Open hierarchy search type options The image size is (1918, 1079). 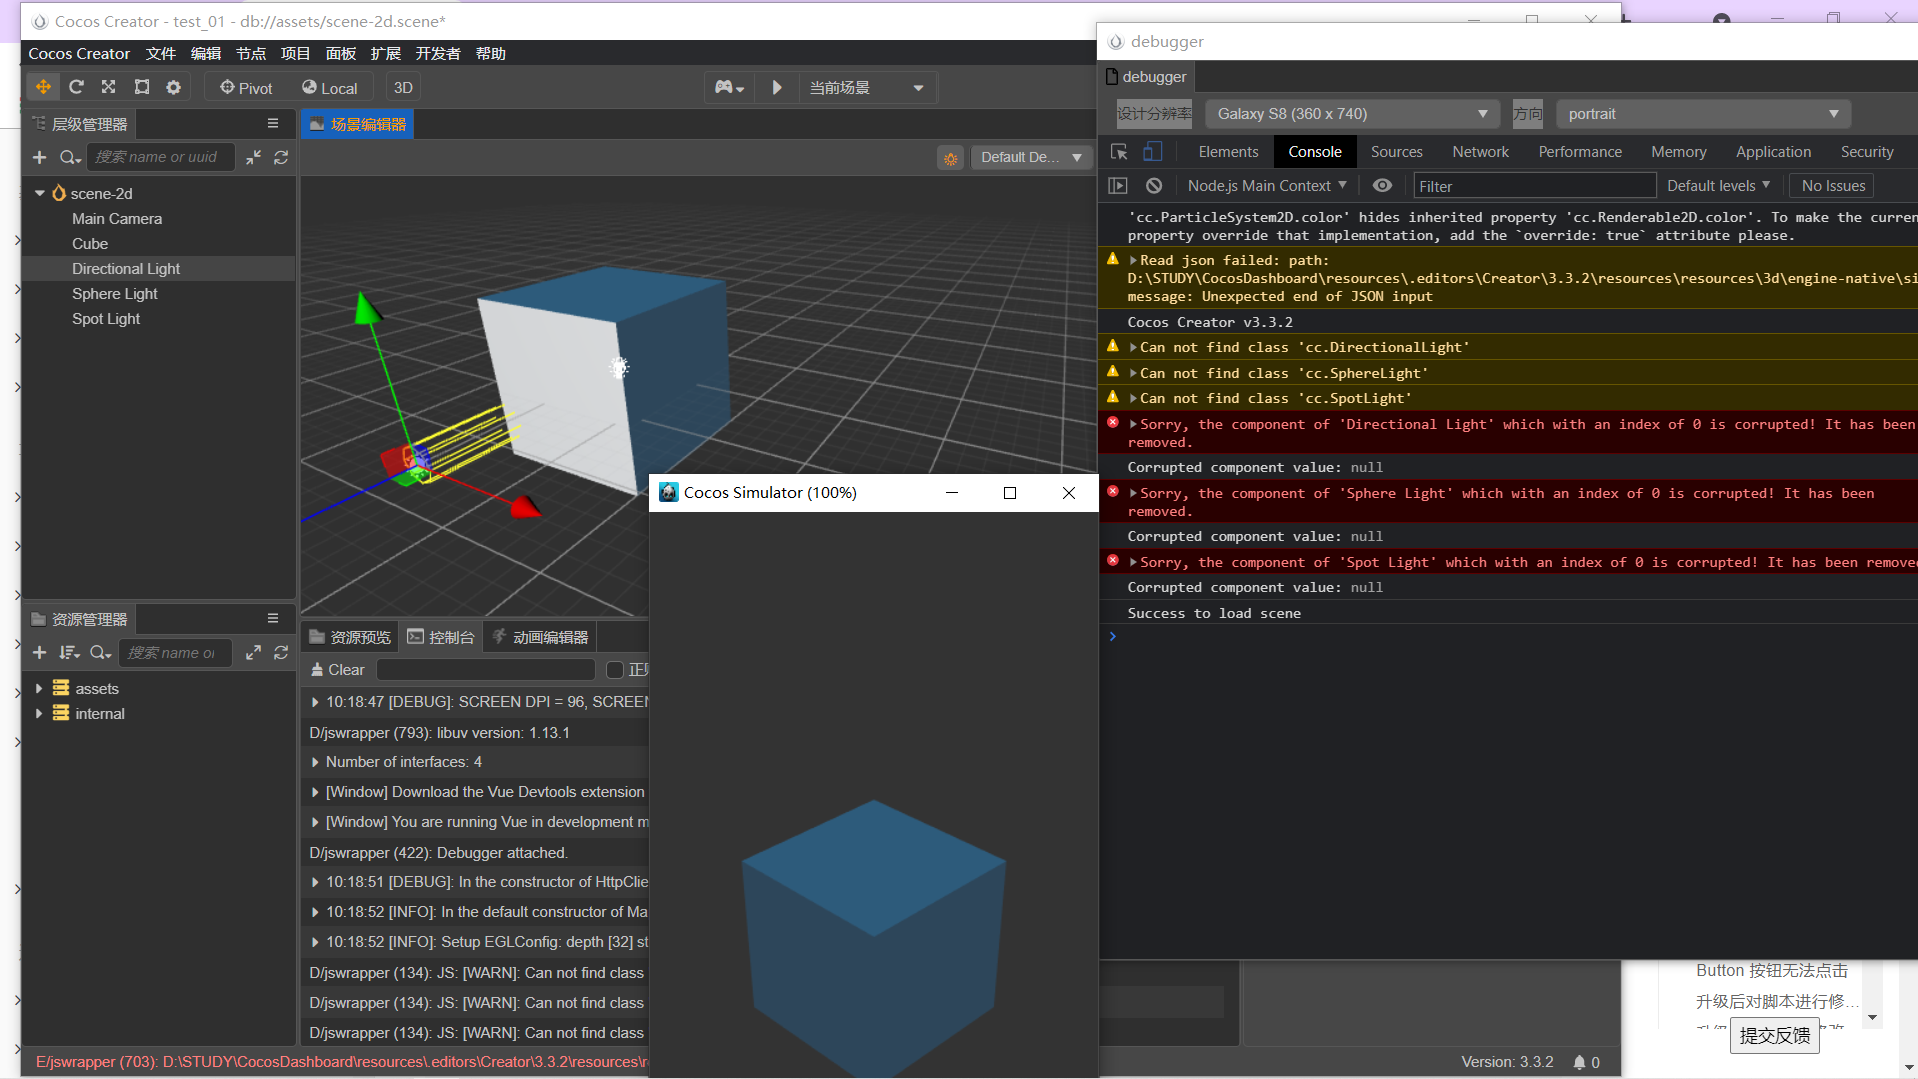coord(70,157)
